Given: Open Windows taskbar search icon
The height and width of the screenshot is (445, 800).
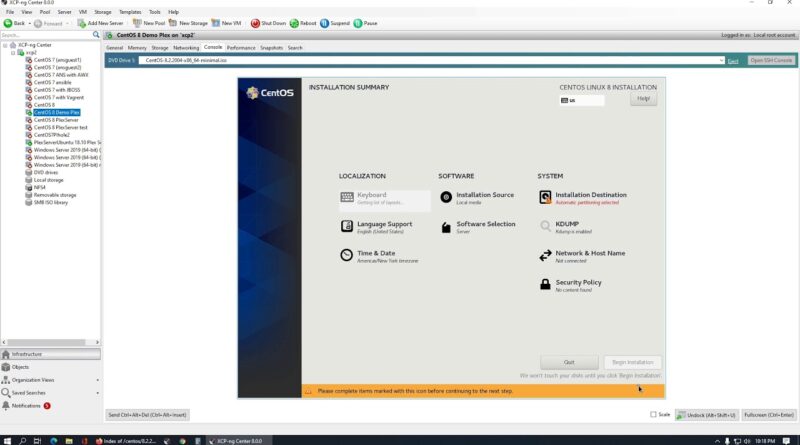Looking at the screenshot, I should coord(22,441).
